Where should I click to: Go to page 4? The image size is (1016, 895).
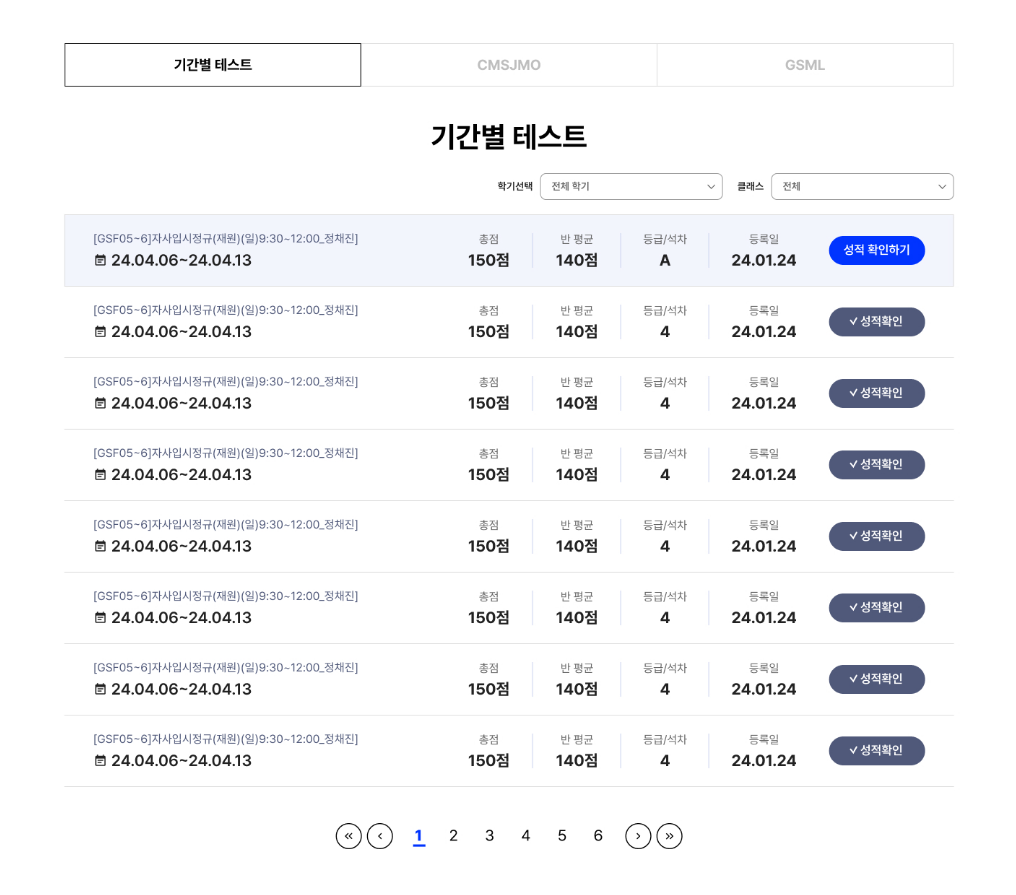click(525, 835)
